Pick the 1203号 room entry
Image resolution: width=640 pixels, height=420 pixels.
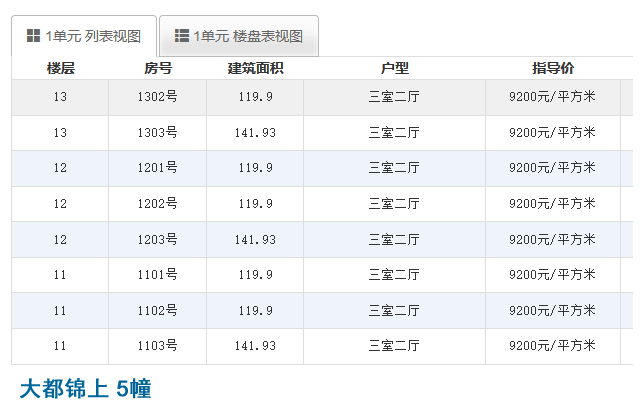(157, 239)
